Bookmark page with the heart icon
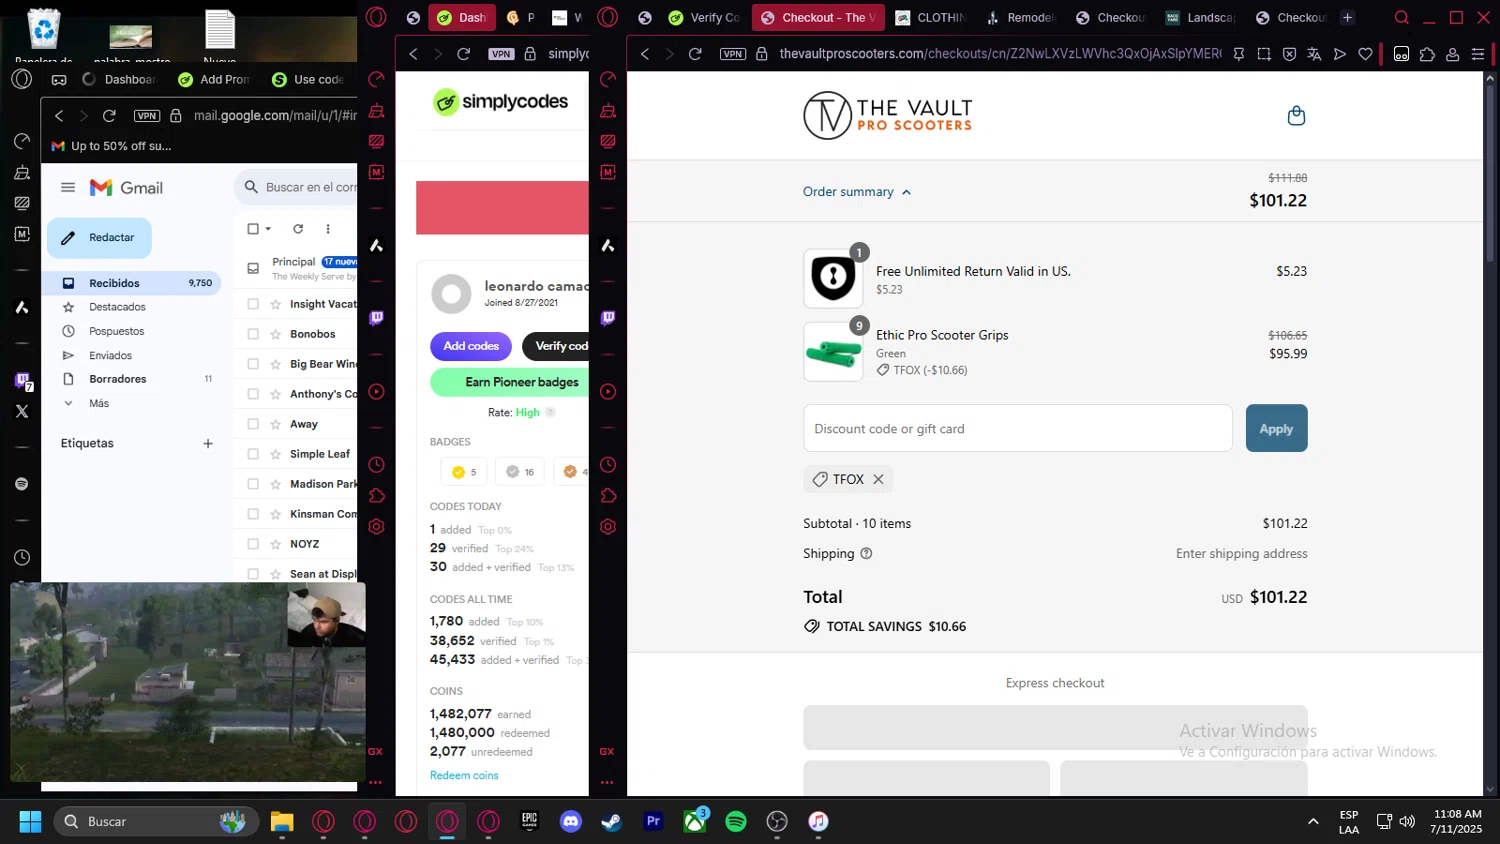 [x=1365, y=54]
